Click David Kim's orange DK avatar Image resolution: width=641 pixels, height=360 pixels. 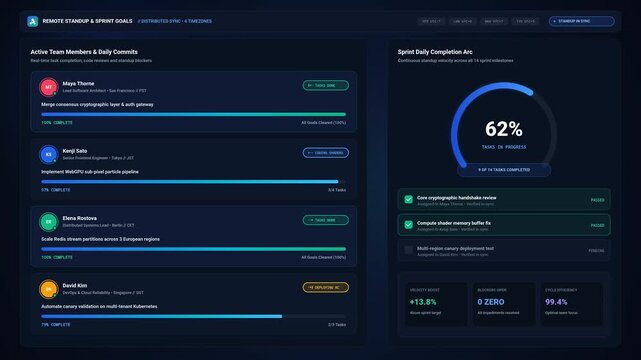tap(48, 289)
